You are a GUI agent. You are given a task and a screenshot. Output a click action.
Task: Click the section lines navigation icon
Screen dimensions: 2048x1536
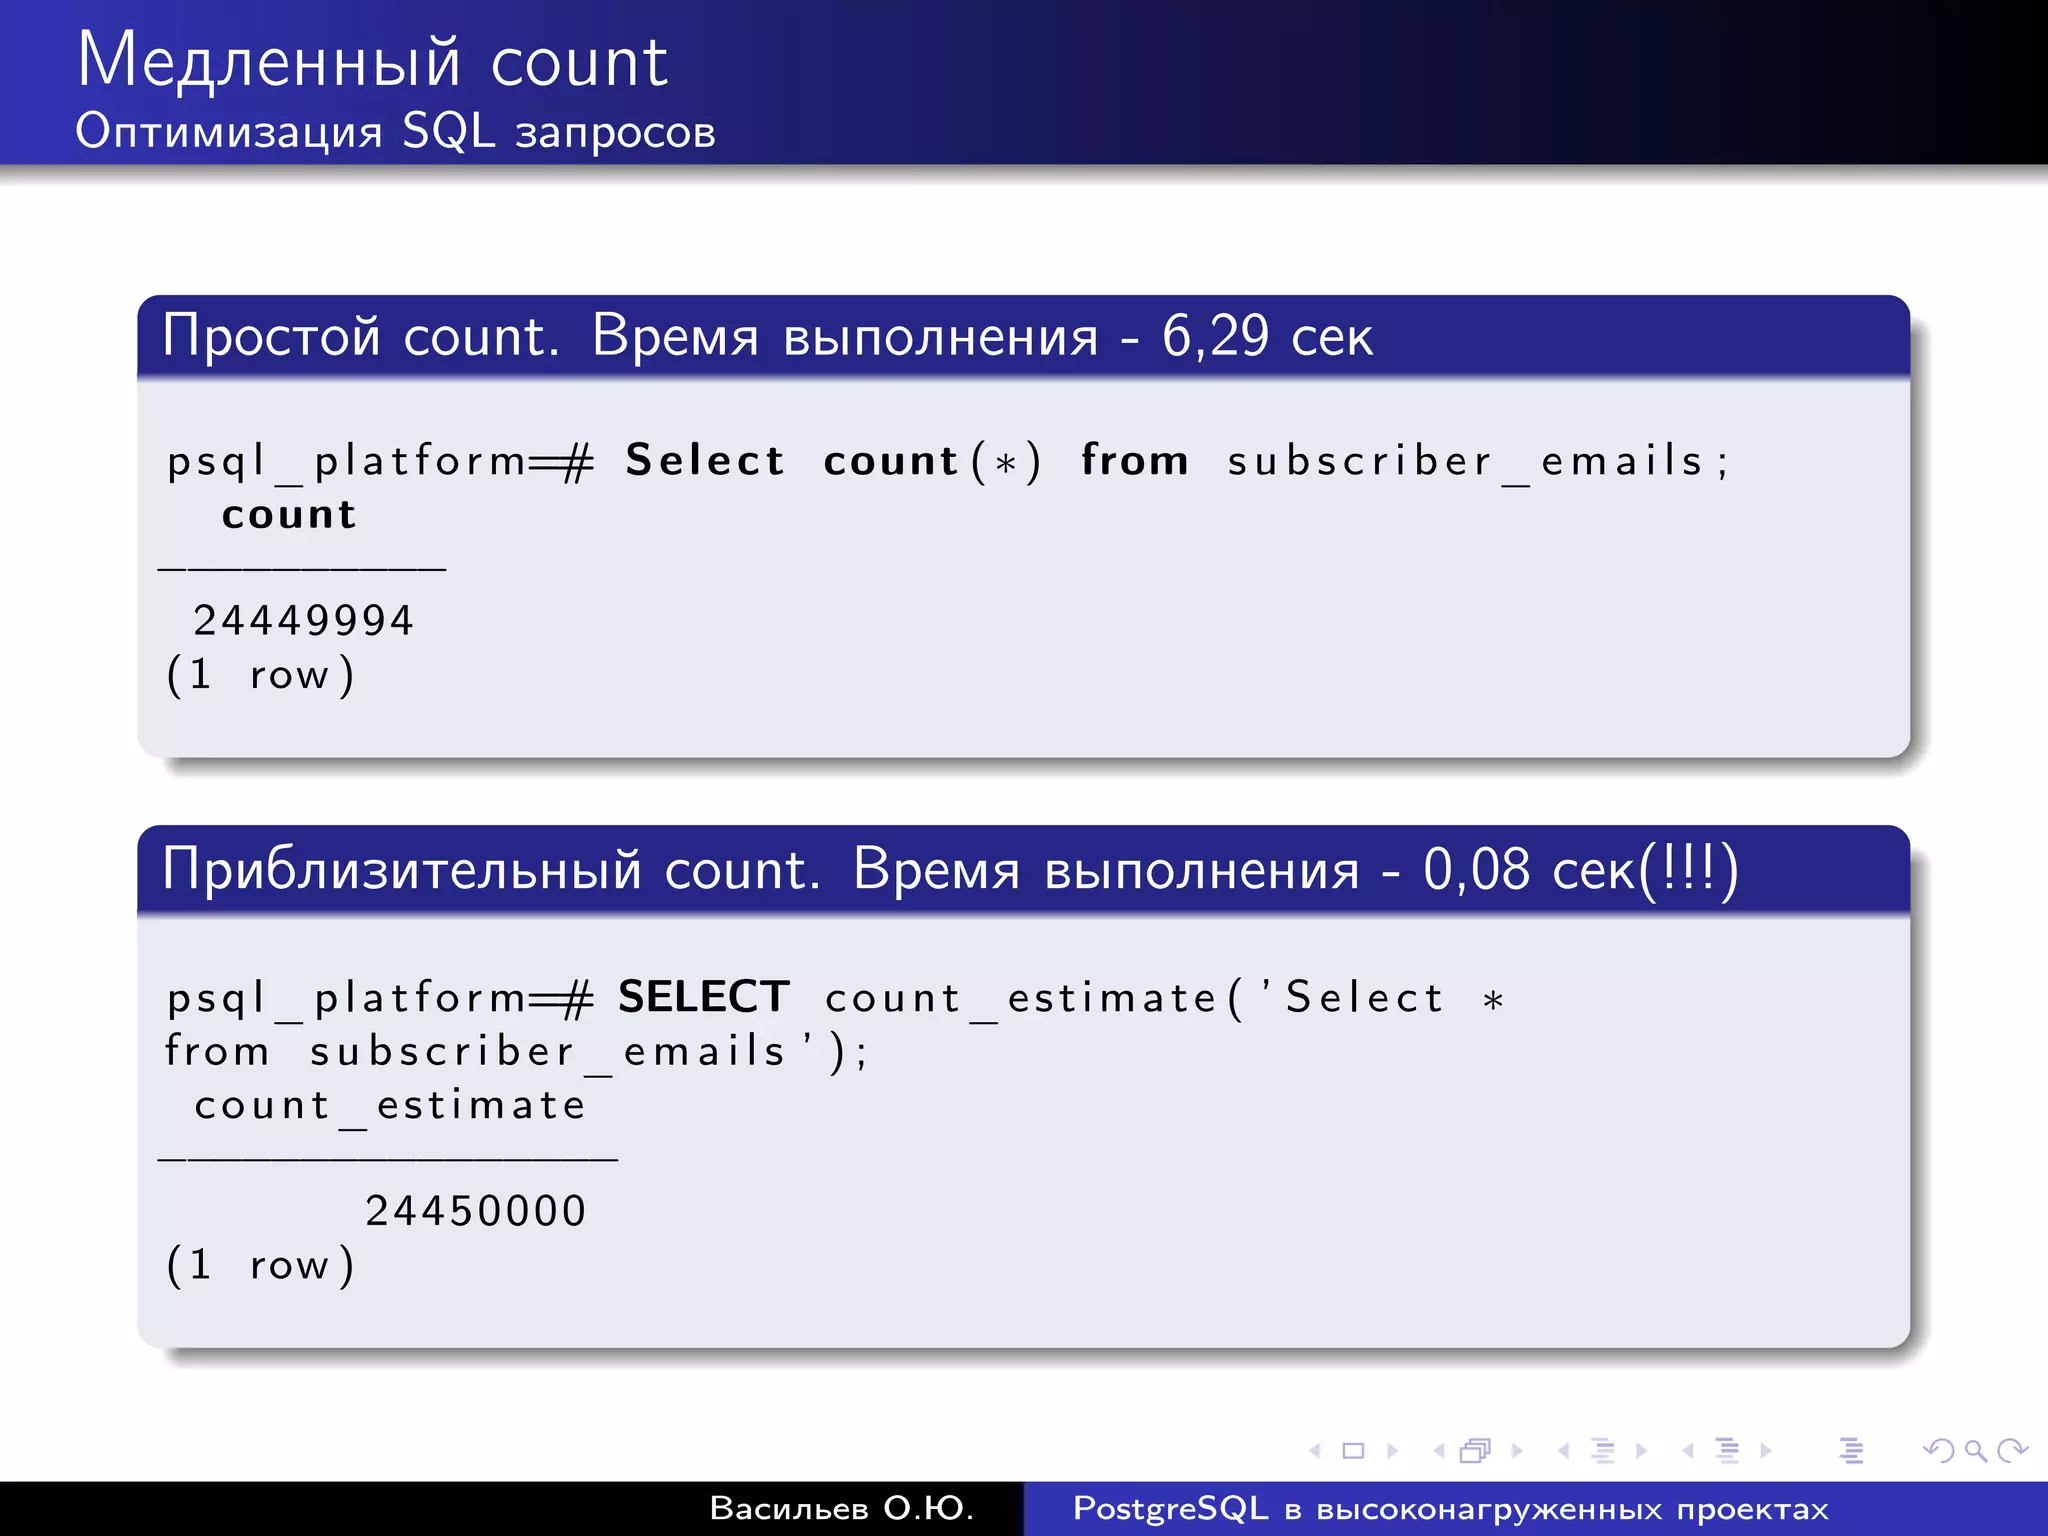click(x=1727, y=1450)
